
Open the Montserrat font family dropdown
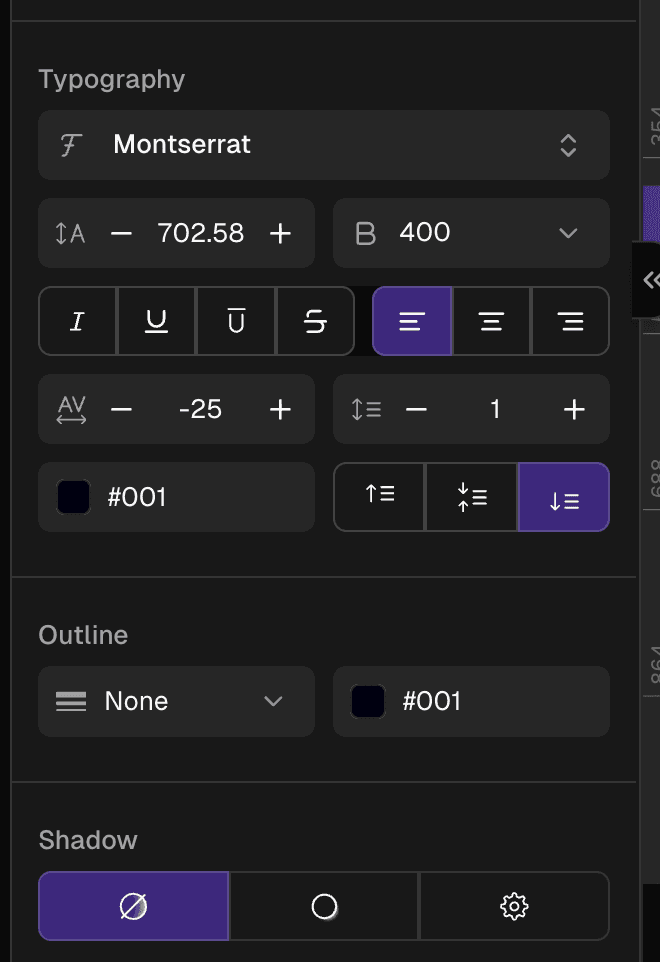323,145
